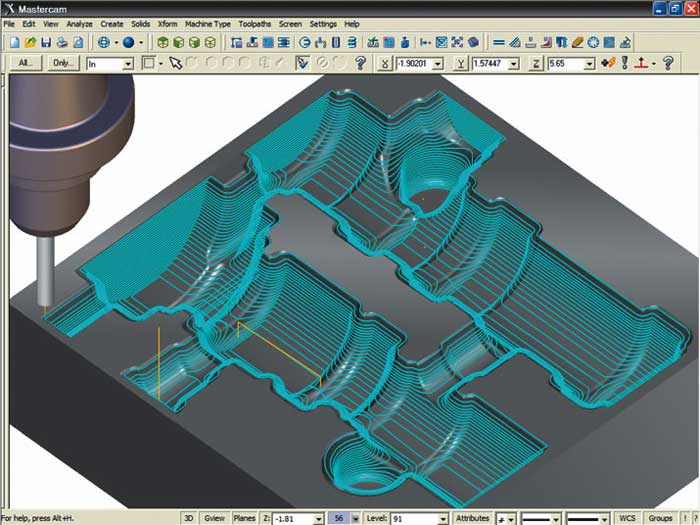
Task: Click the verify selection checkmark icon
Action: pyautogui.click(x=302, y=63)
